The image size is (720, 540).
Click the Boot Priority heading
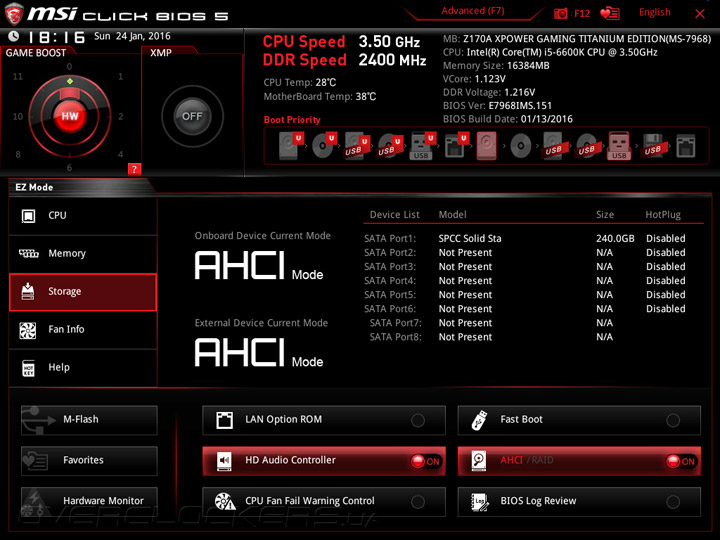[x=292, y=120]
